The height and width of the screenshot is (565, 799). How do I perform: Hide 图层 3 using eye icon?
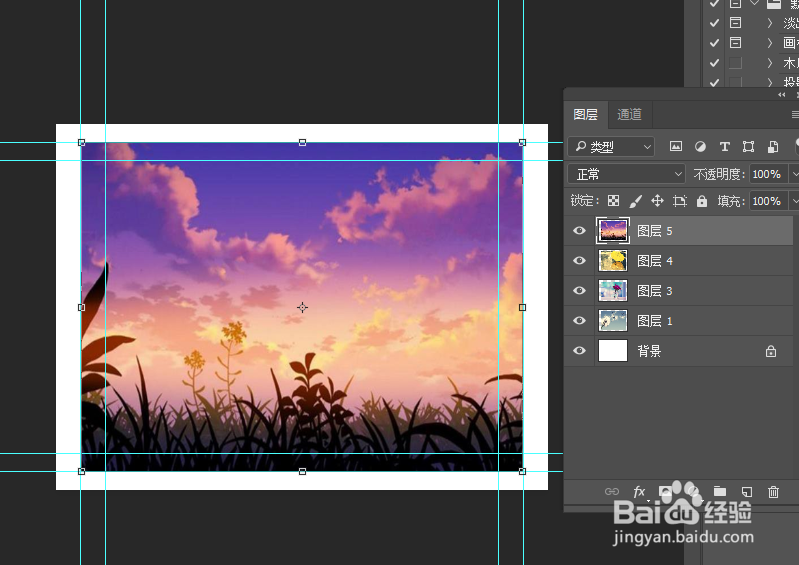[579, 291]
